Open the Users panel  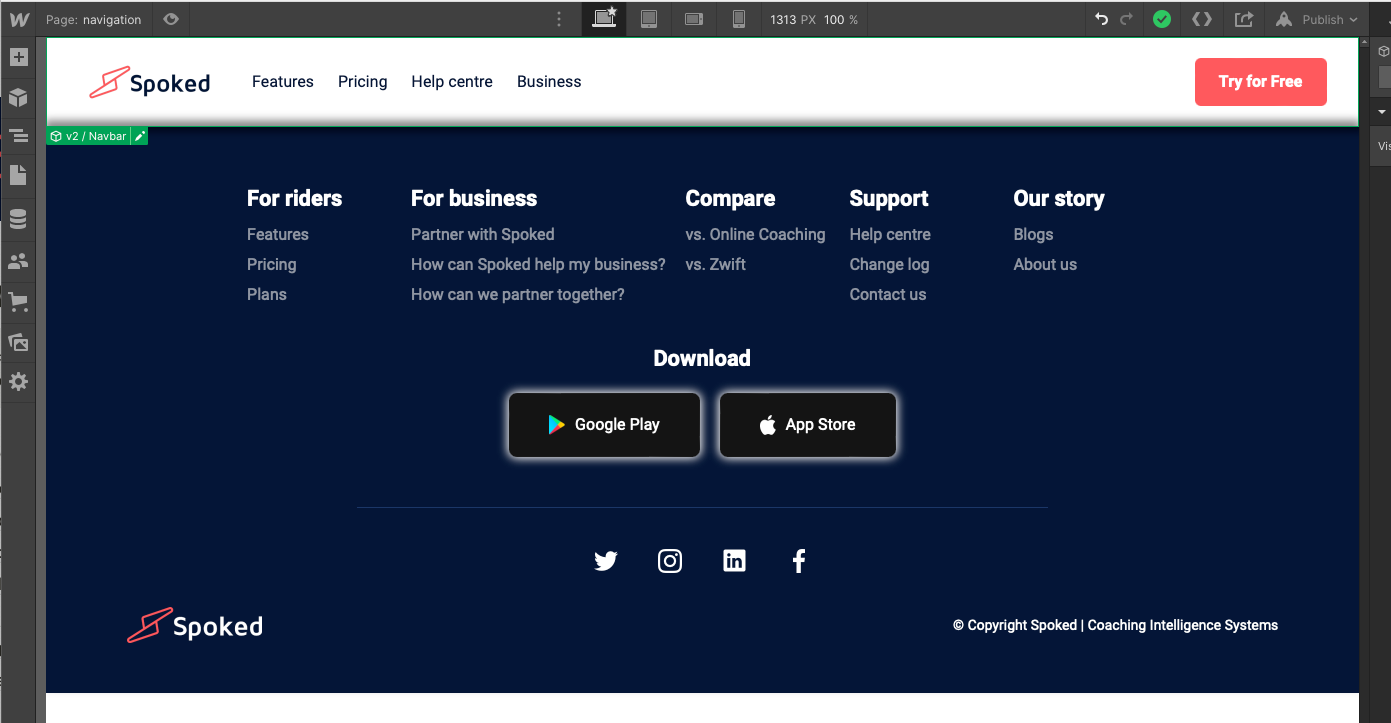(18, 261)
